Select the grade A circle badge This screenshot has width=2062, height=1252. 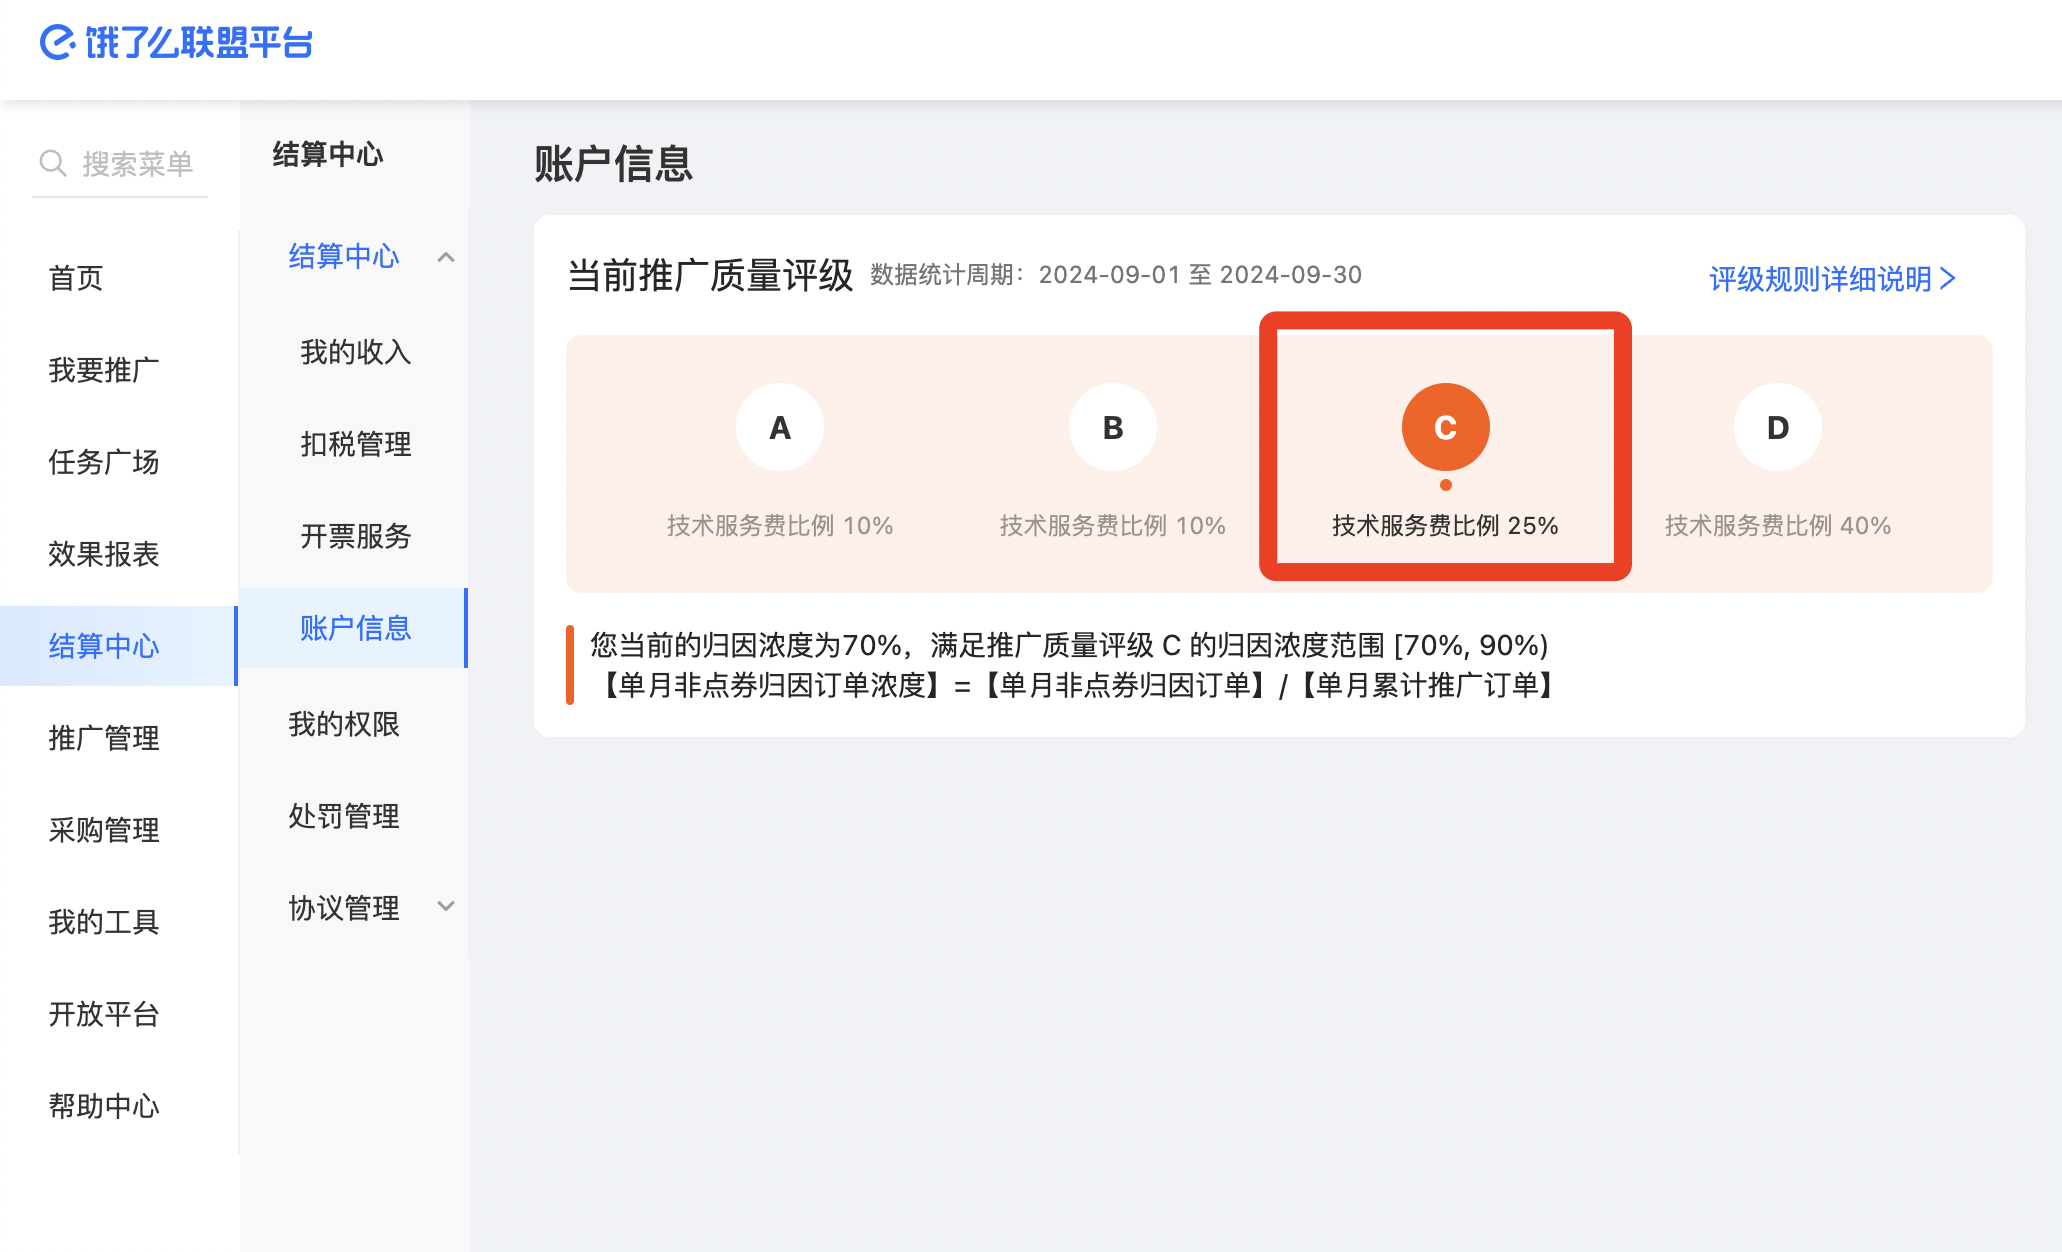click(779, 427)
